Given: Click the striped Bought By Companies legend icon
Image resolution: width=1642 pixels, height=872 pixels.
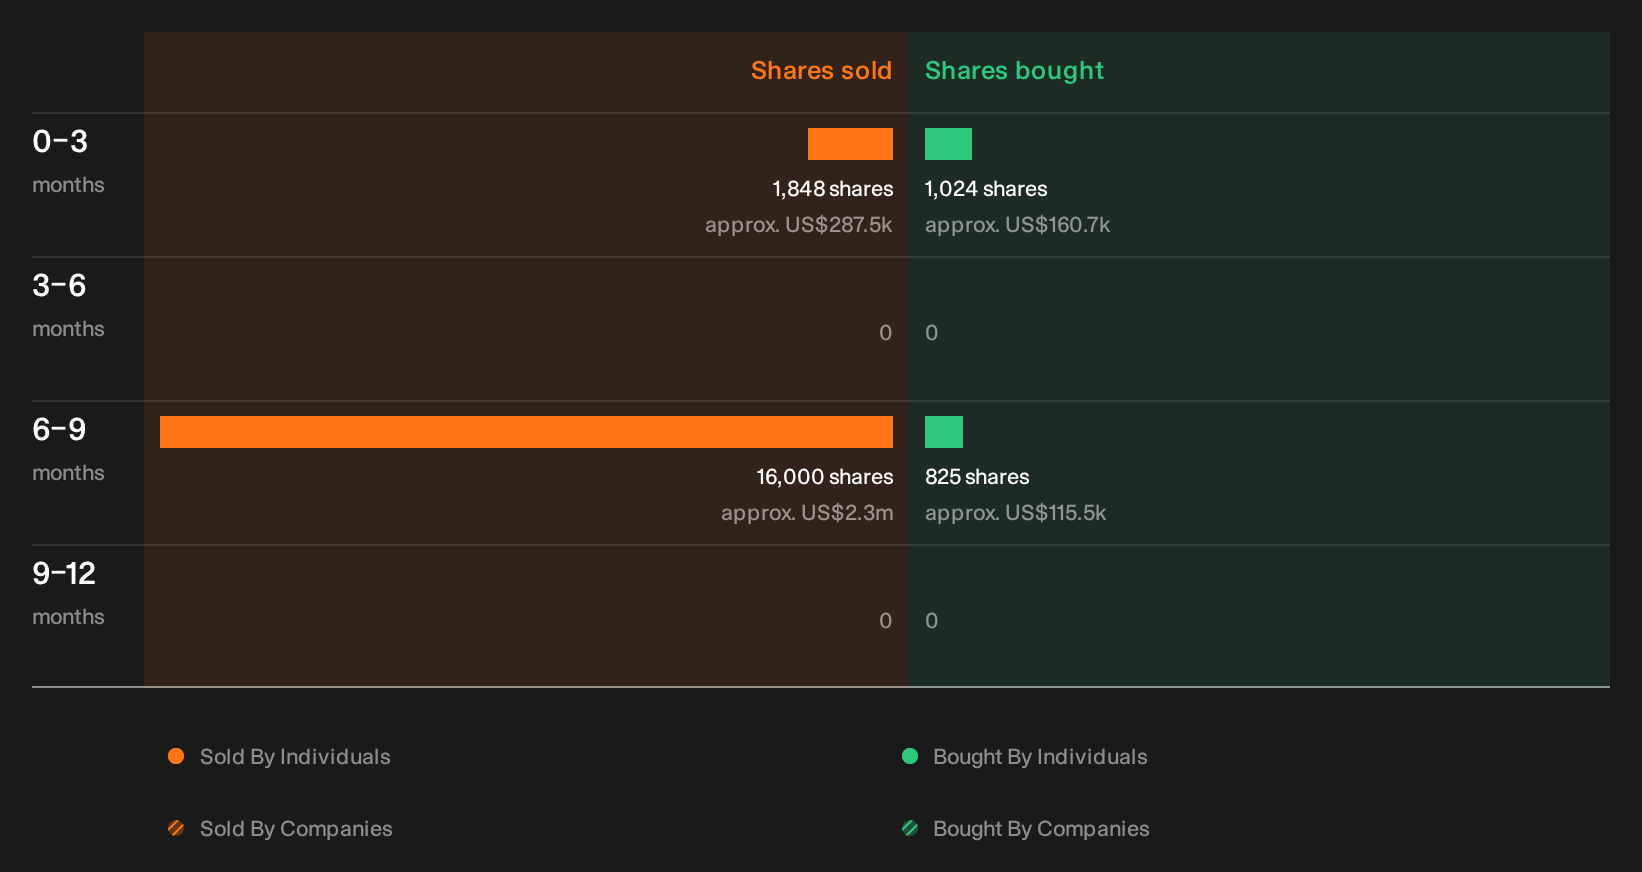Looking at the screenshot, I should [910, 828].
